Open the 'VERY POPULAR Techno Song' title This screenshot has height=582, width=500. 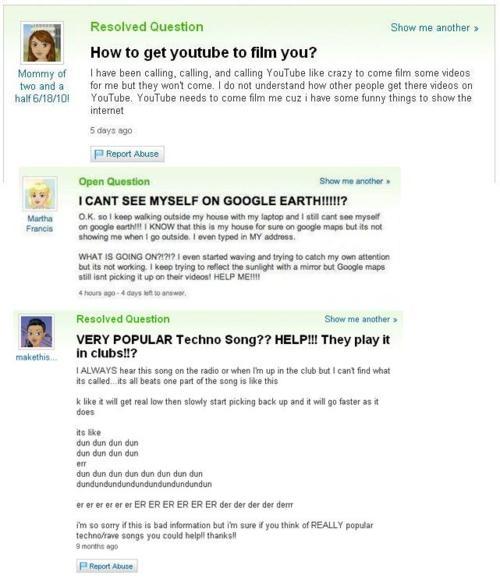[x=233, y=346]
